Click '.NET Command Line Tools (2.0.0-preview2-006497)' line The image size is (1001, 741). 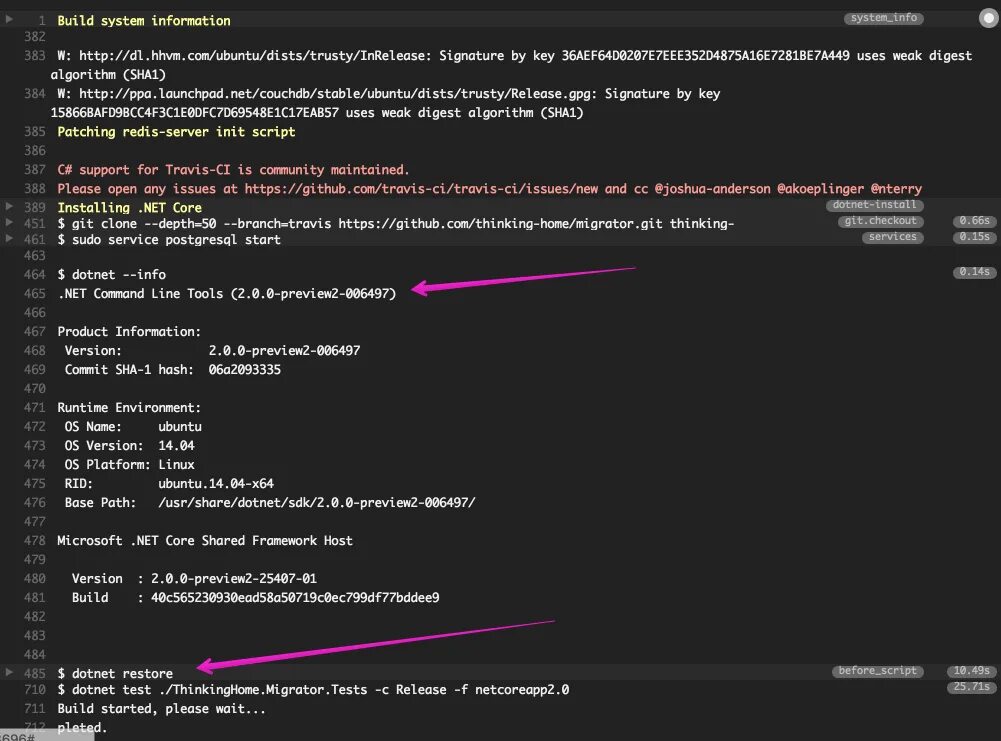pos(227,294)
